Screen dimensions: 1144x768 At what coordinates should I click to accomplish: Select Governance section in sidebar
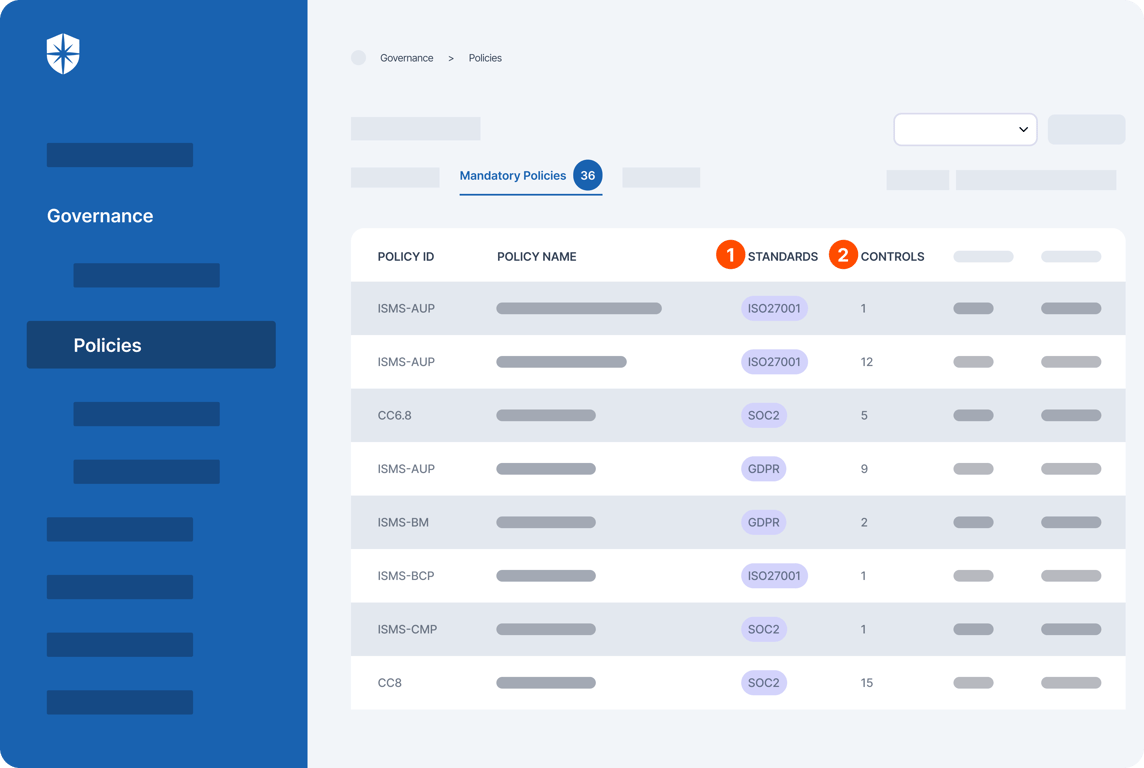click(100, 216)
